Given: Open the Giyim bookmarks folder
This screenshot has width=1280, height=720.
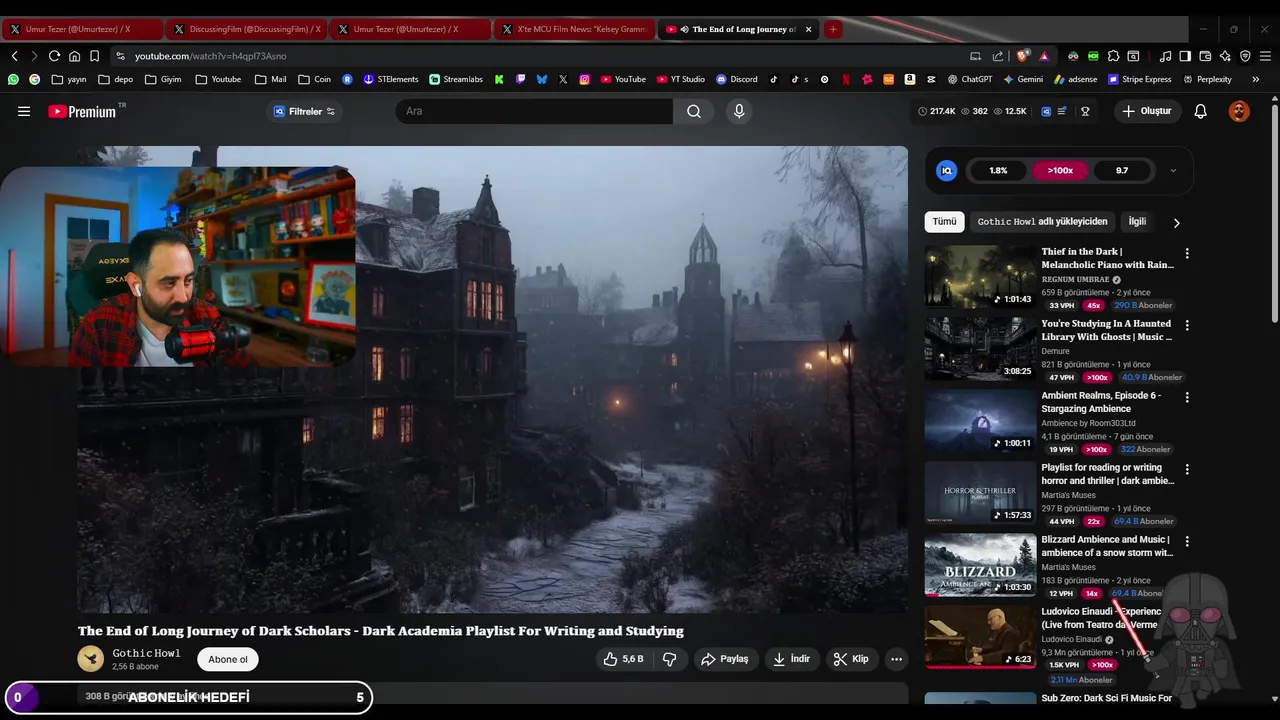Looking at the screenshot, I should 163,79.
